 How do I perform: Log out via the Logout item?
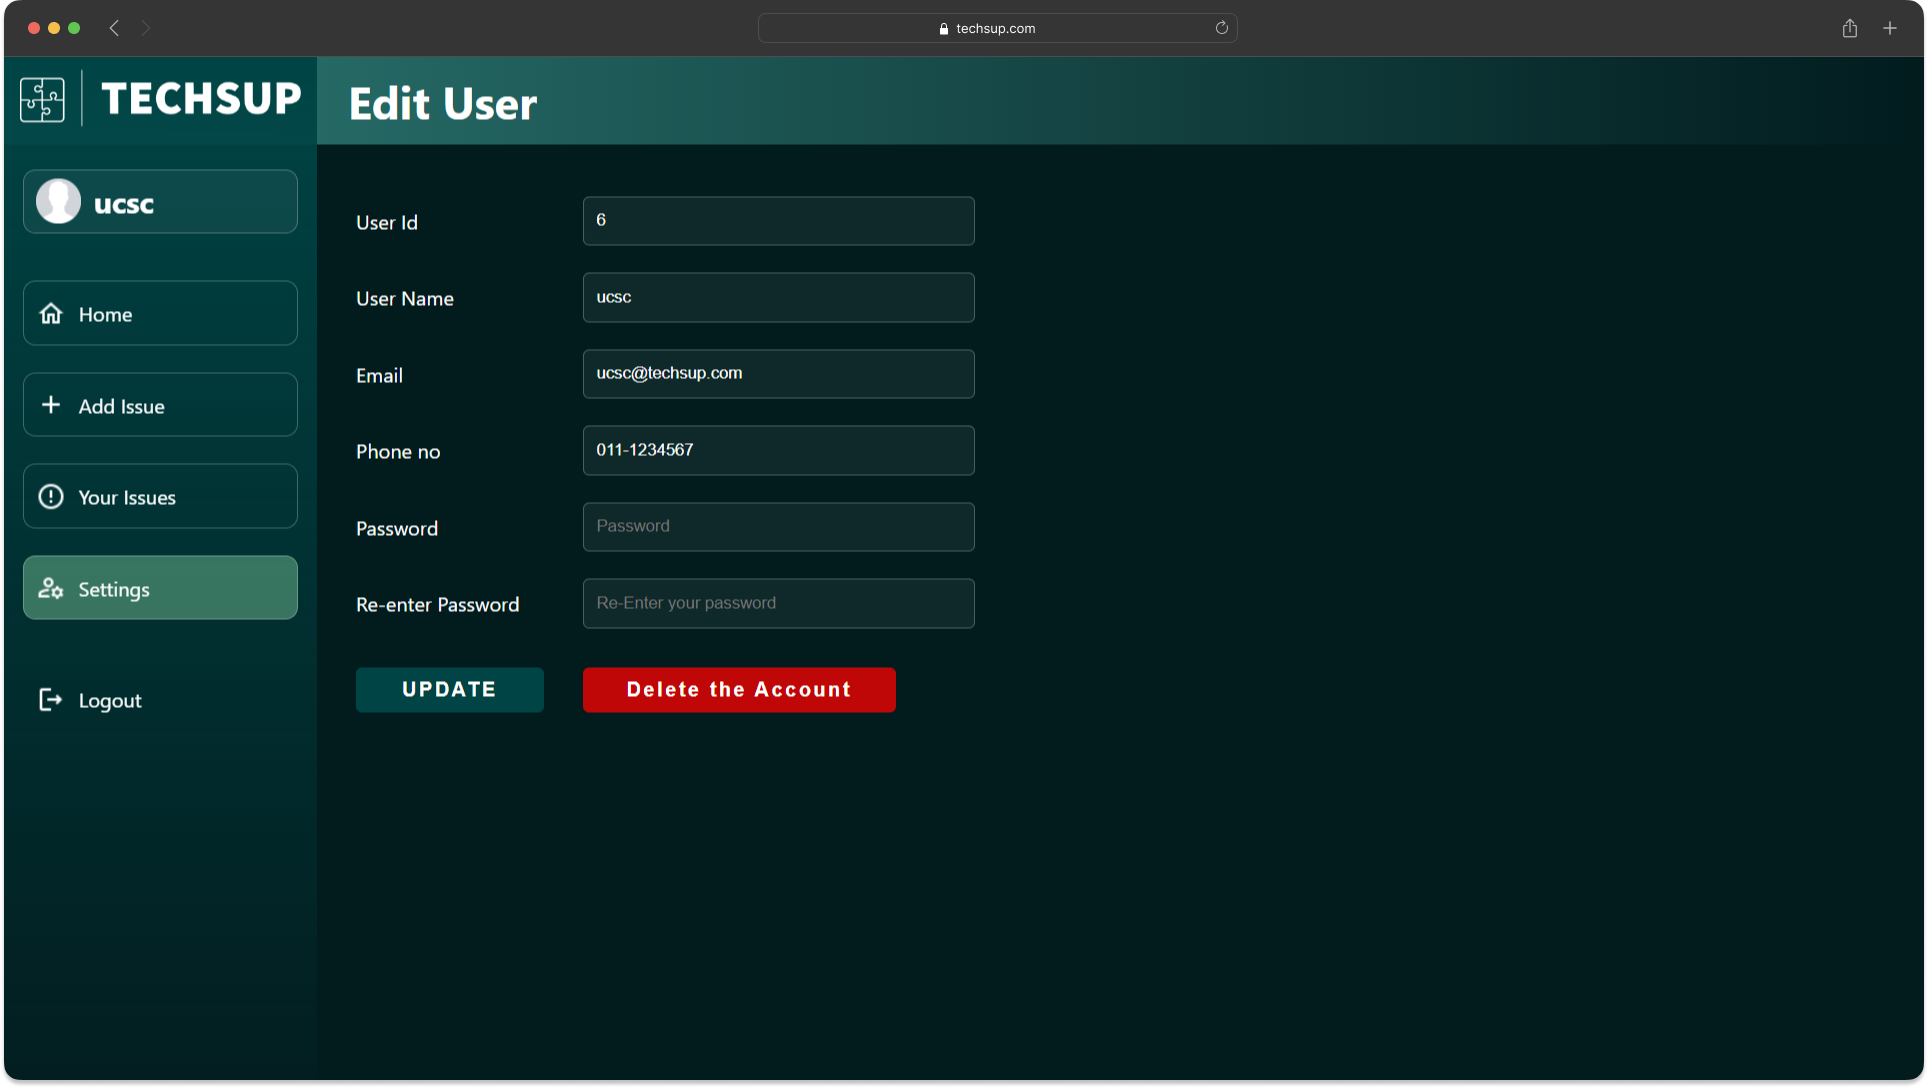click(x=90, y=700)
